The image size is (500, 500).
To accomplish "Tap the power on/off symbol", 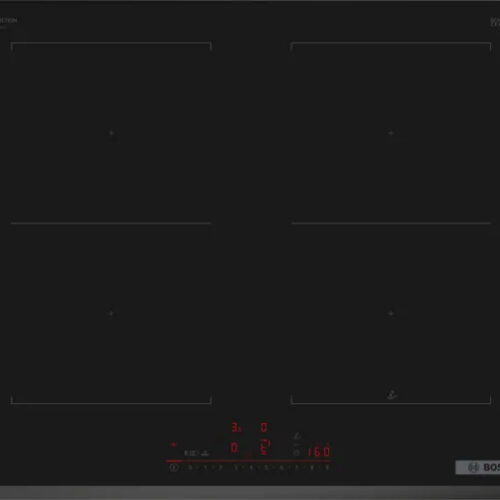I will [173, 468].
